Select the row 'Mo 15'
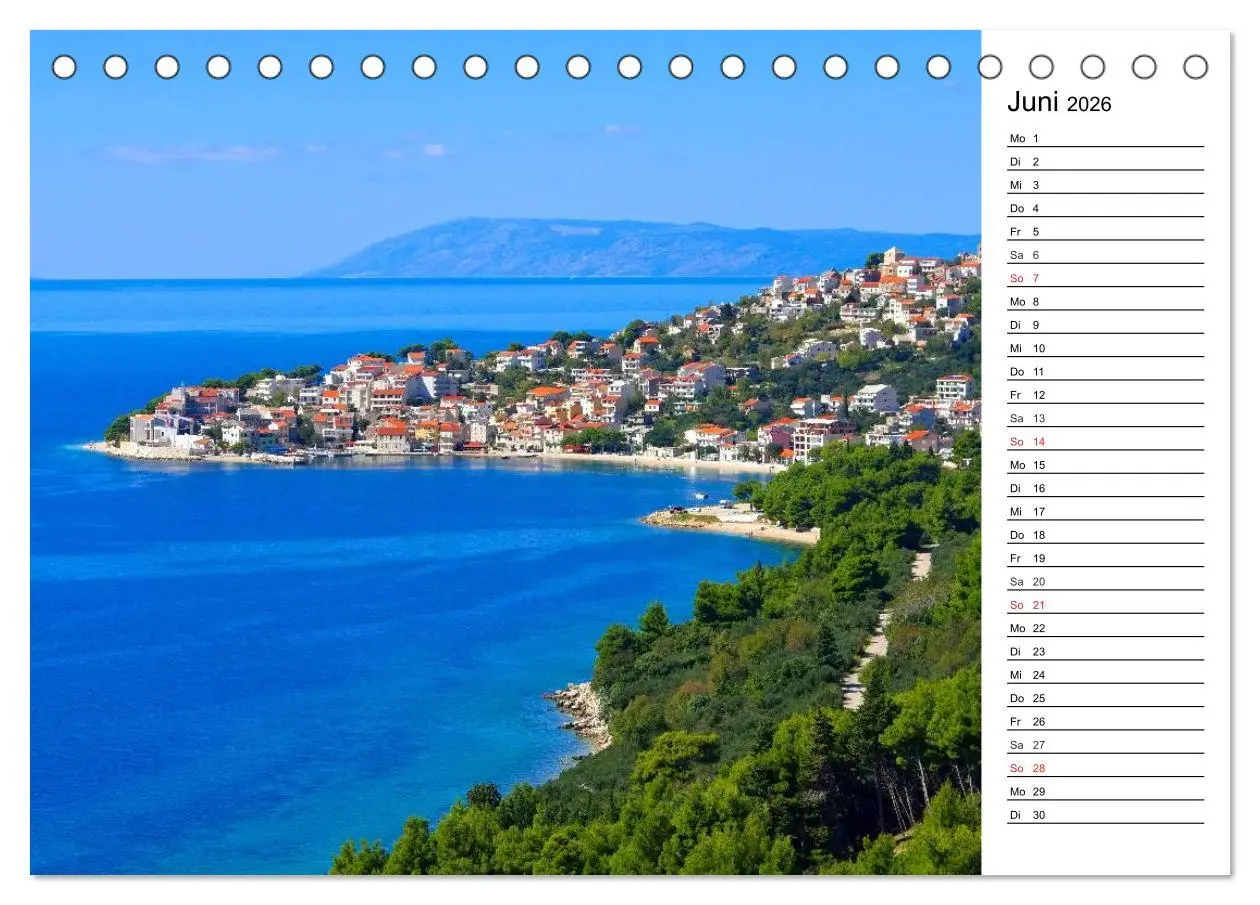 tap(1105, 465)
